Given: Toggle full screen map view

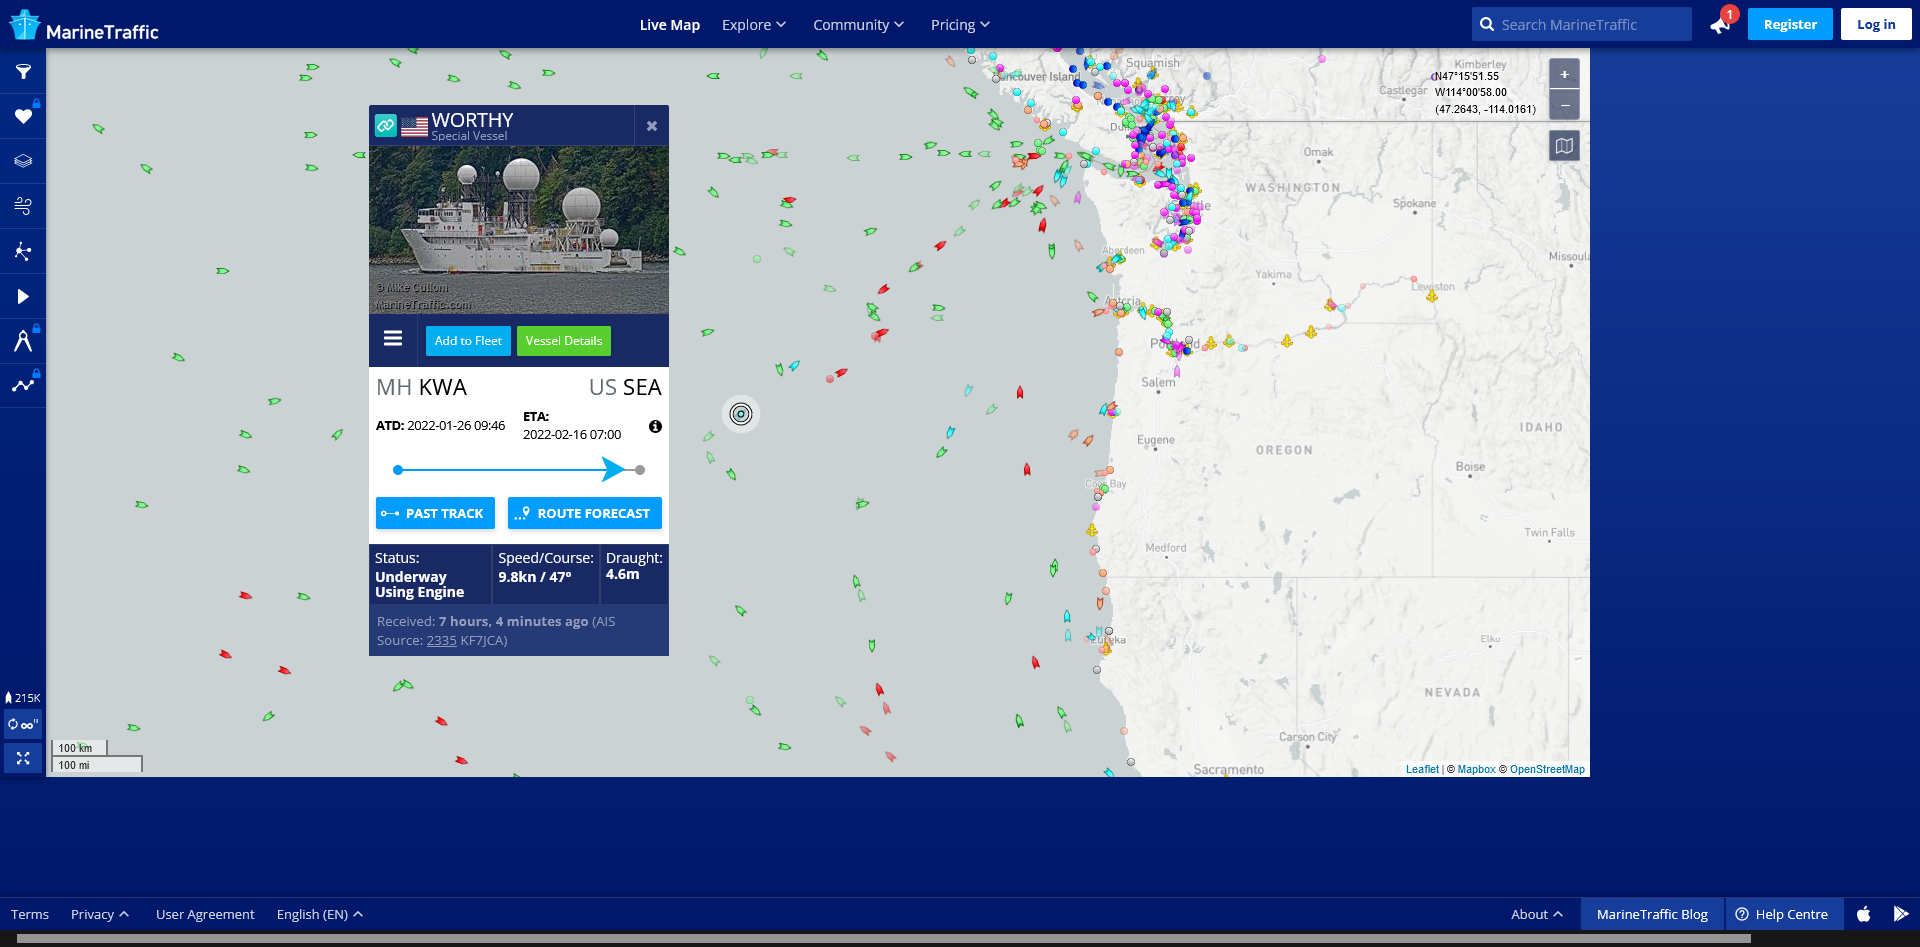Looking at the screenshot, I should 23,758.
